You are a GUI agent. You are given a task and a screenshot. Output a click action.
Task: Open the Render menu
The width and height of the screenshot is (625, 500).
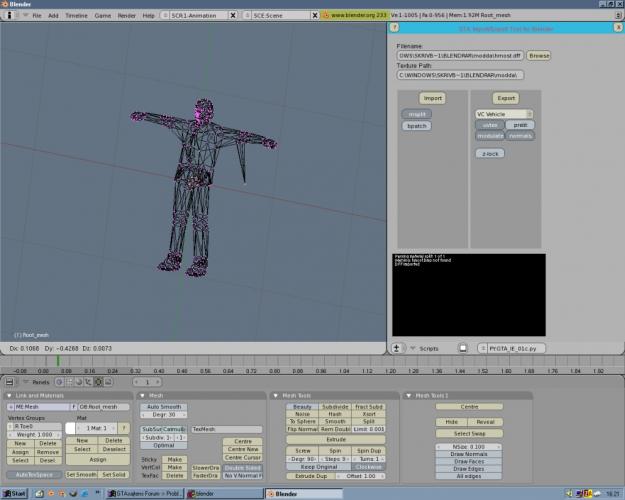coord(127,16)
